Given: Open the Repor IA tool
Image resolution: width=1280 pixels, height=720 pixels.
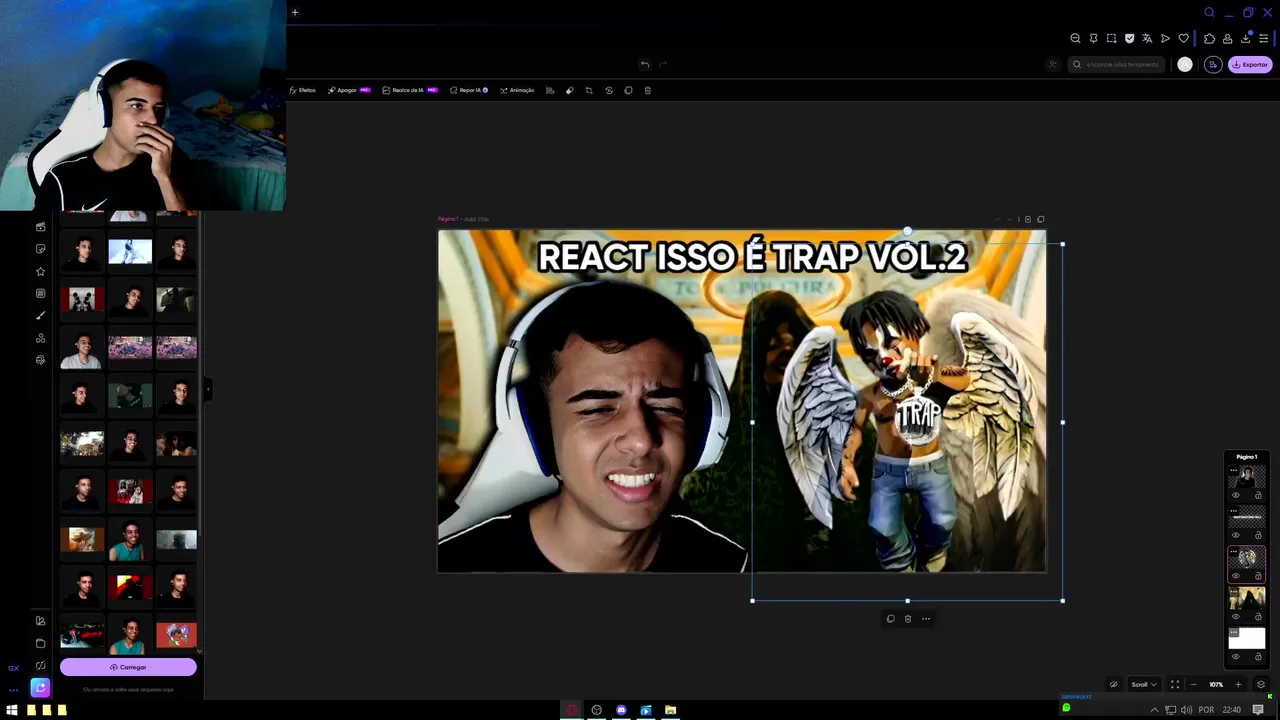Looking at the screenshot, I should [469, 90].
